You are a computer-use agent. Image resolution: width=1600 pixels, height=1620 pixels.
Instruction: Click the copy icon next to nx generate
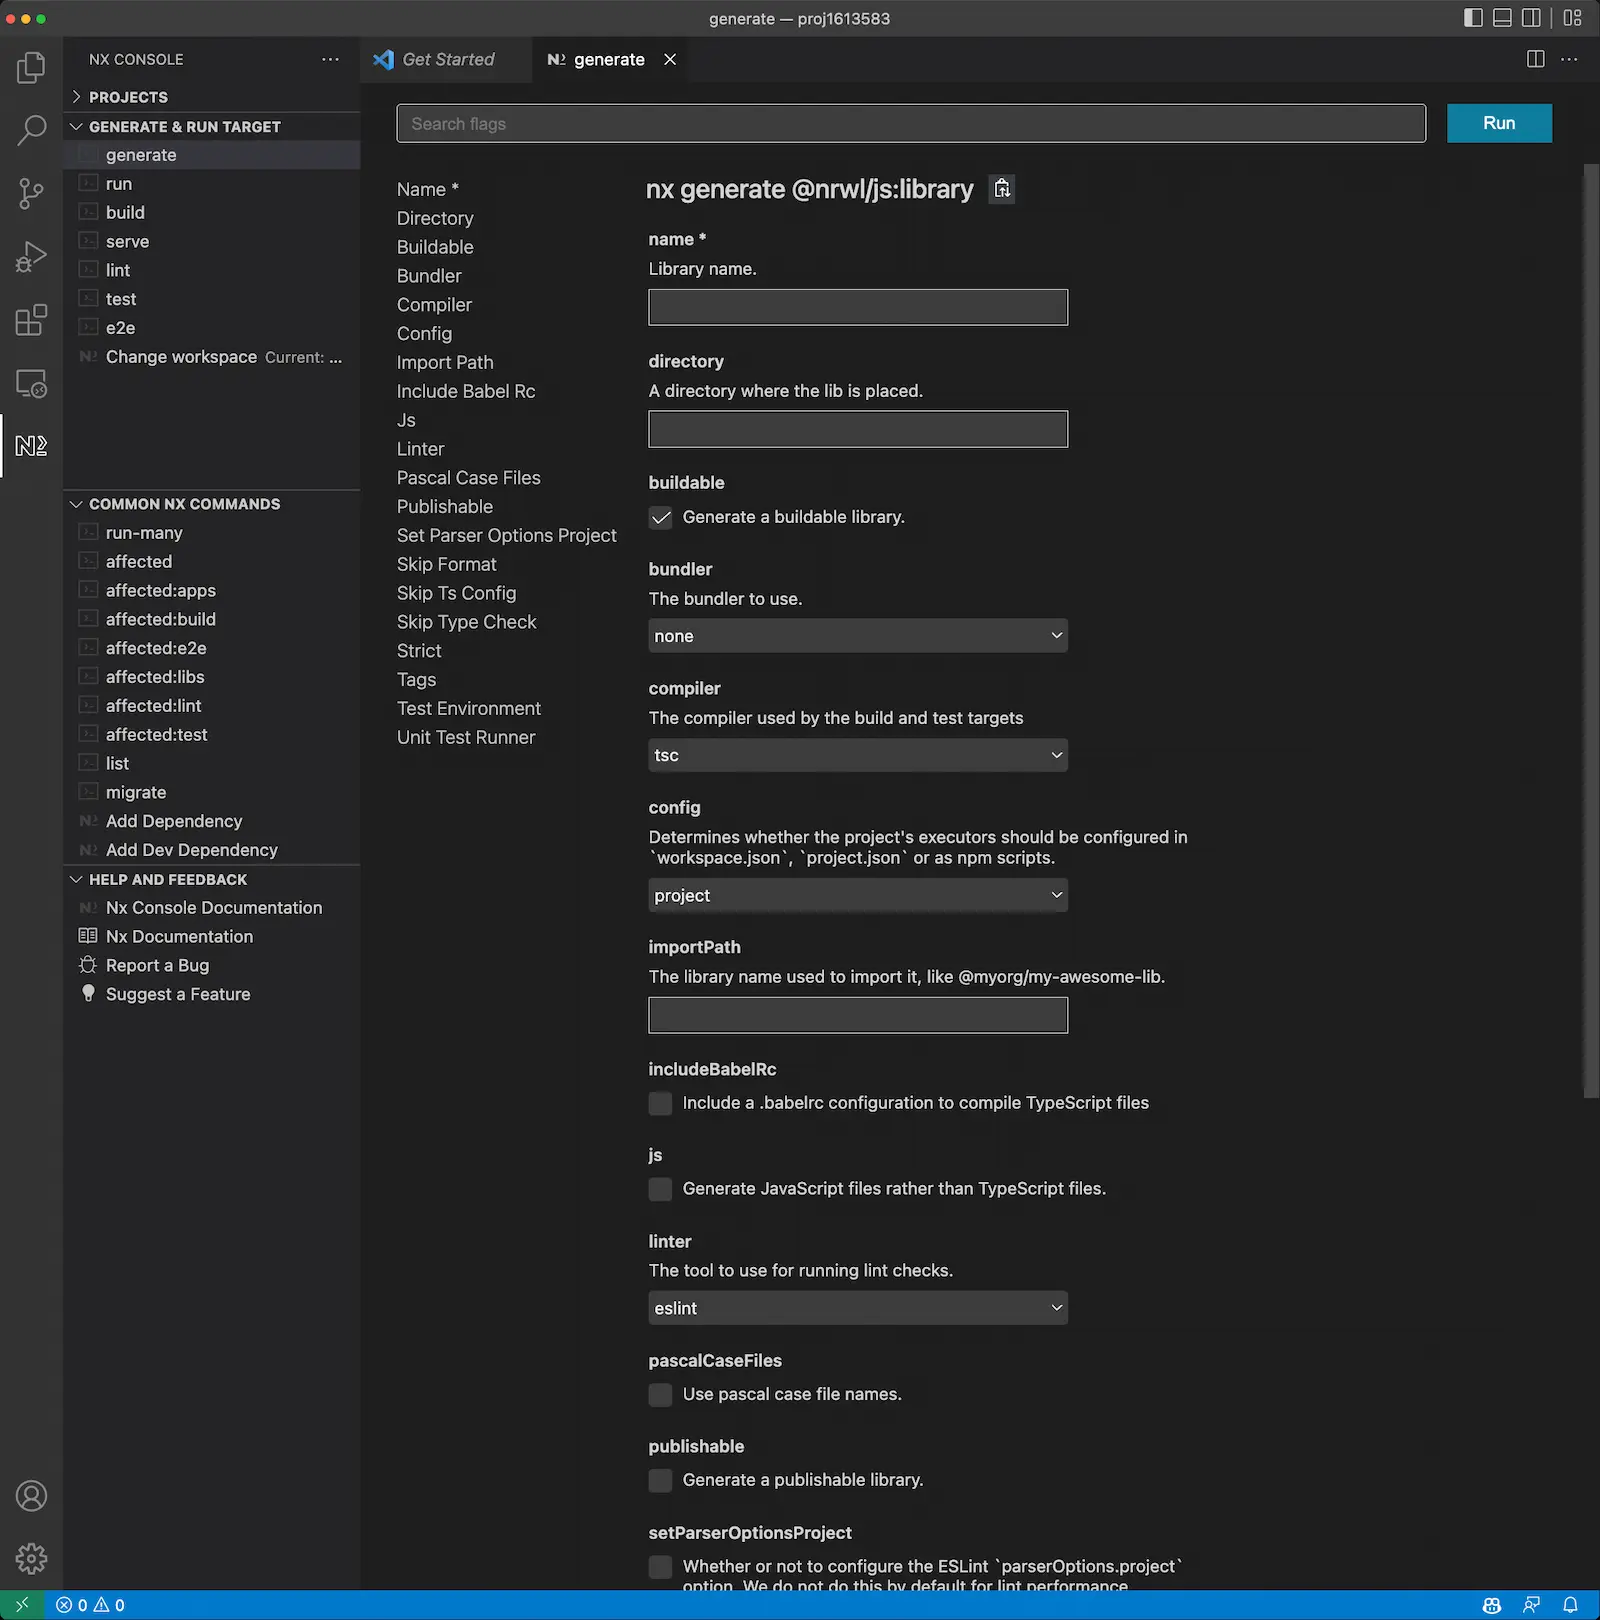(x=1002, y=188)
